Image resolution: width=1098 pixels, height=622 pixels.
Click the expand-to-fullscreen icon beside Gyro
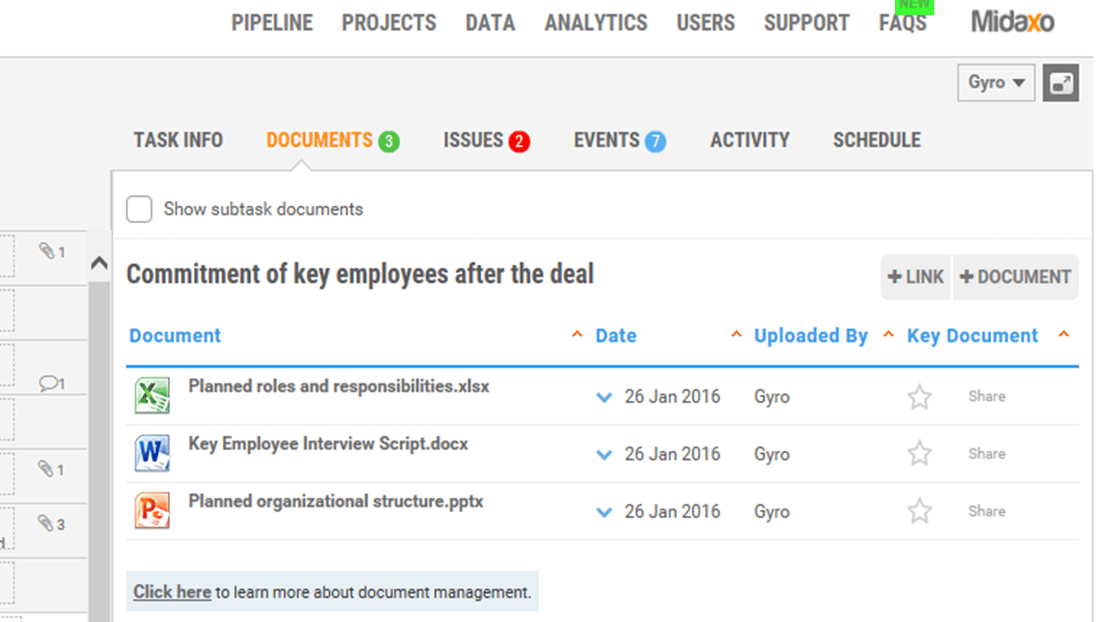point(1060,83)
